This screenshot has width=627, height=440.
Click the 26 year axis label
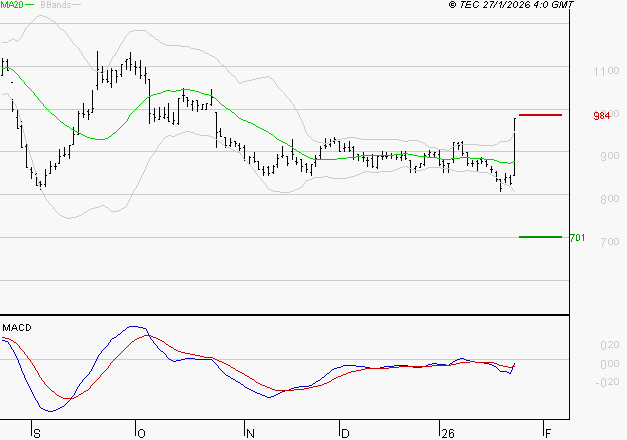[x=448, y=434]
